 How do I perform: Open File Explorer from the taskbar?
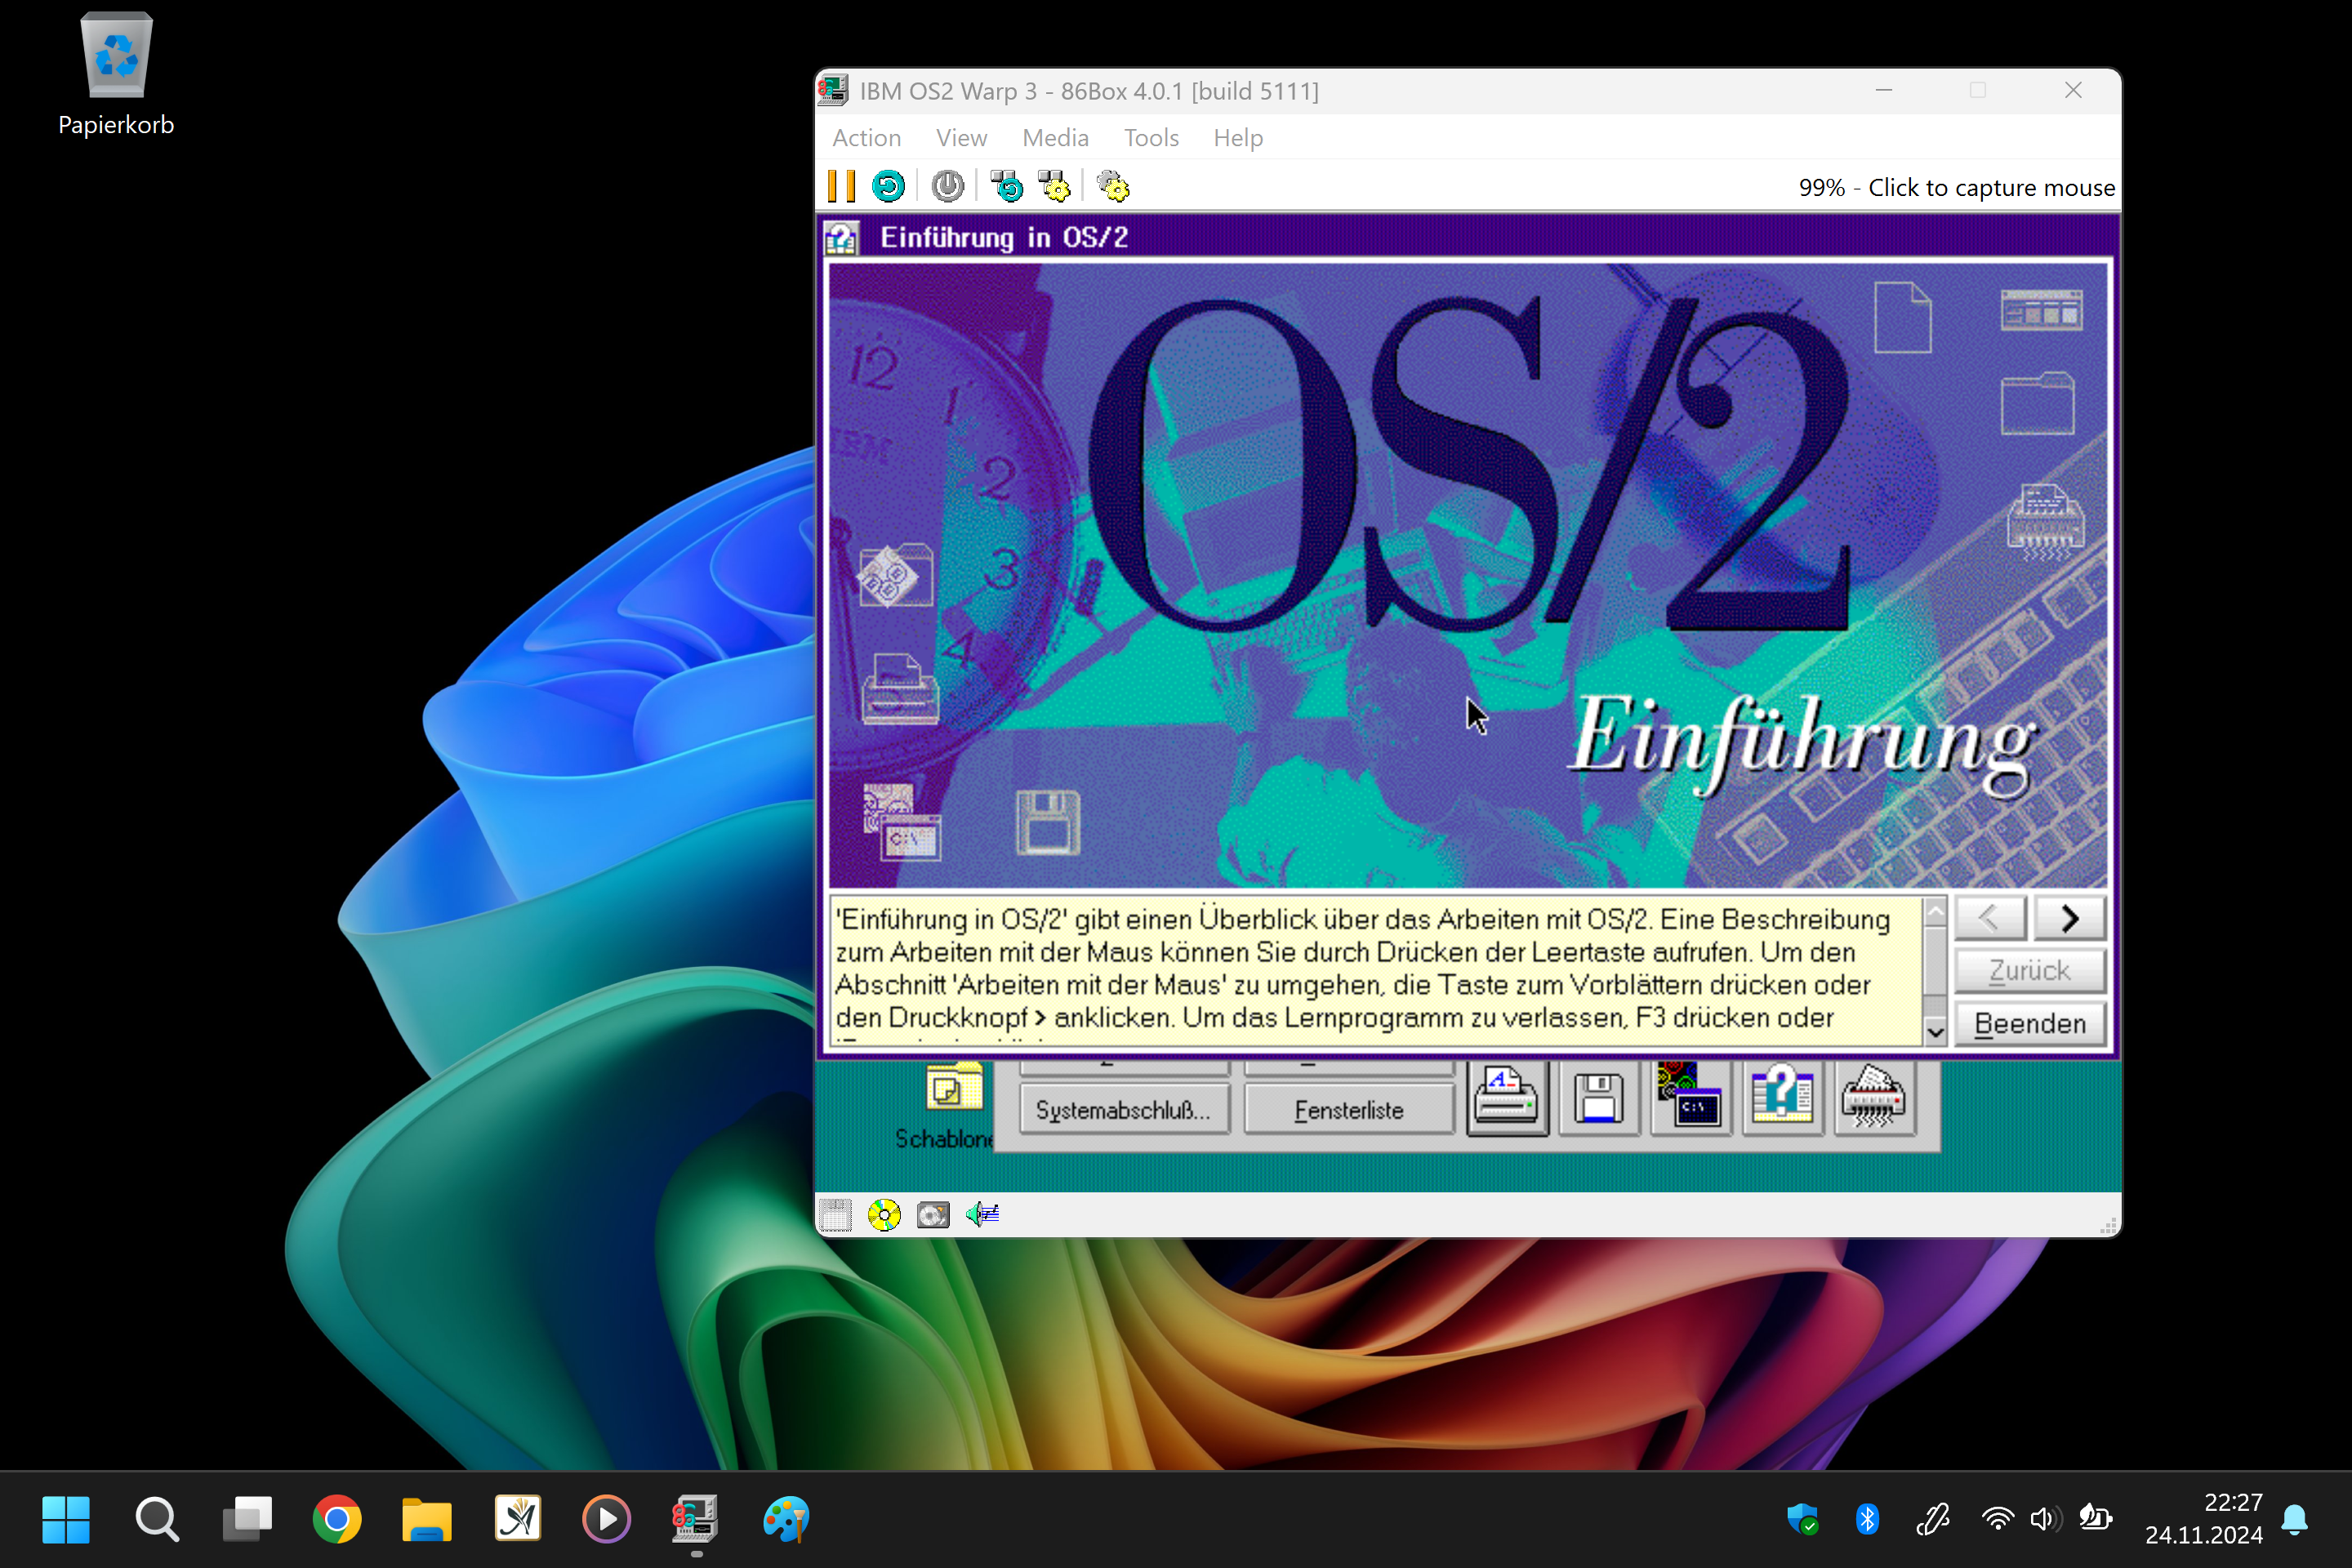[x=427, y=1519]
